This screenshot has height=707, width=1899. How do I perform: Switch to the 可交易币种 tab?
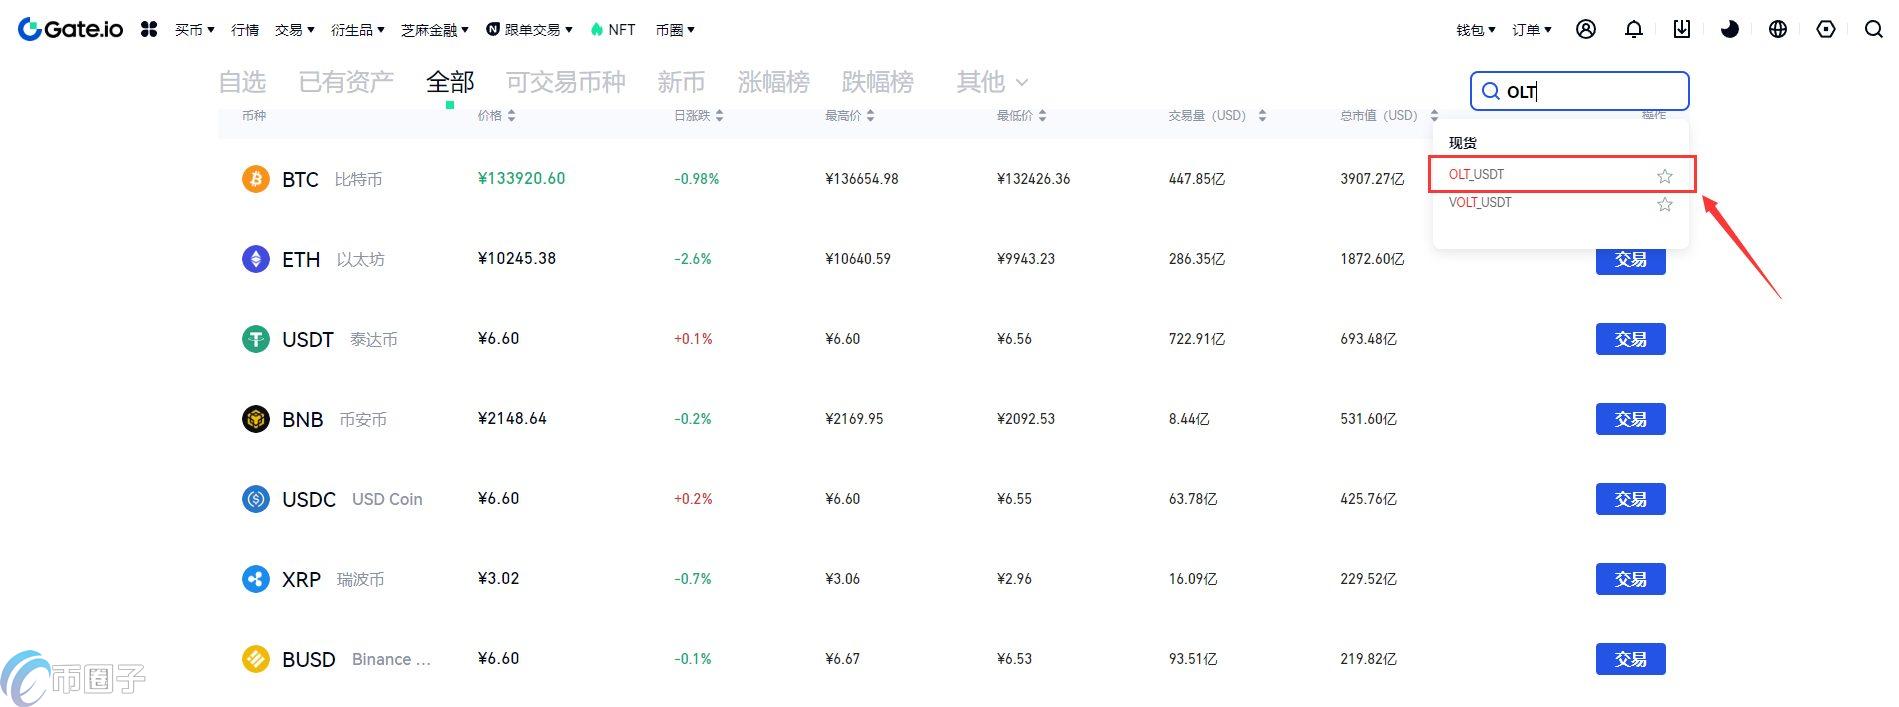click(x=566, y=82)
